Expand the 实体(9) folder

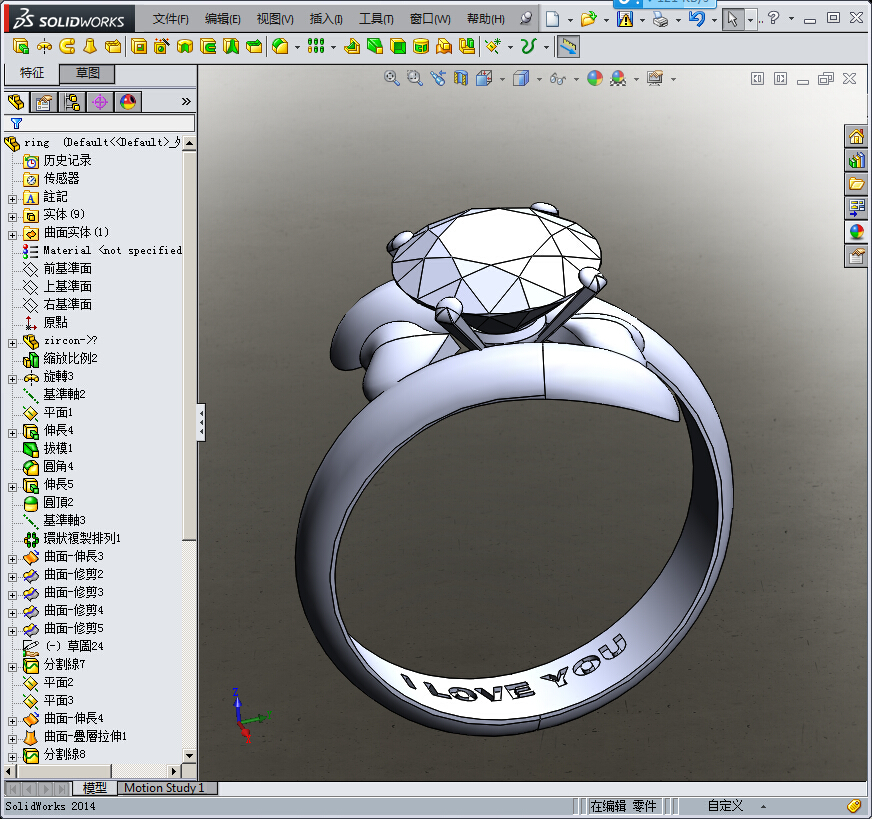(12, 217)
